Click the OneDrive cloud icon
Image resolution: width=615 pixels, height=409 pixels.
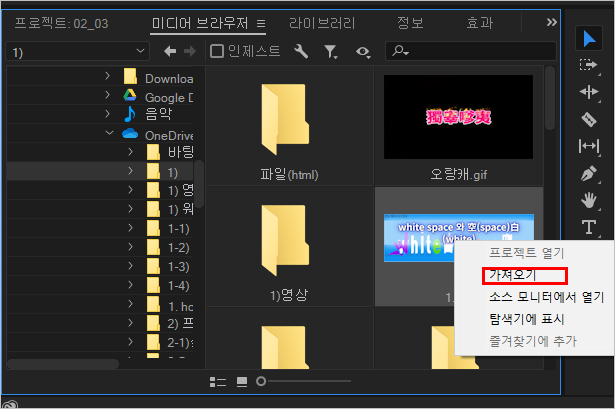click(x=130, y=134)
